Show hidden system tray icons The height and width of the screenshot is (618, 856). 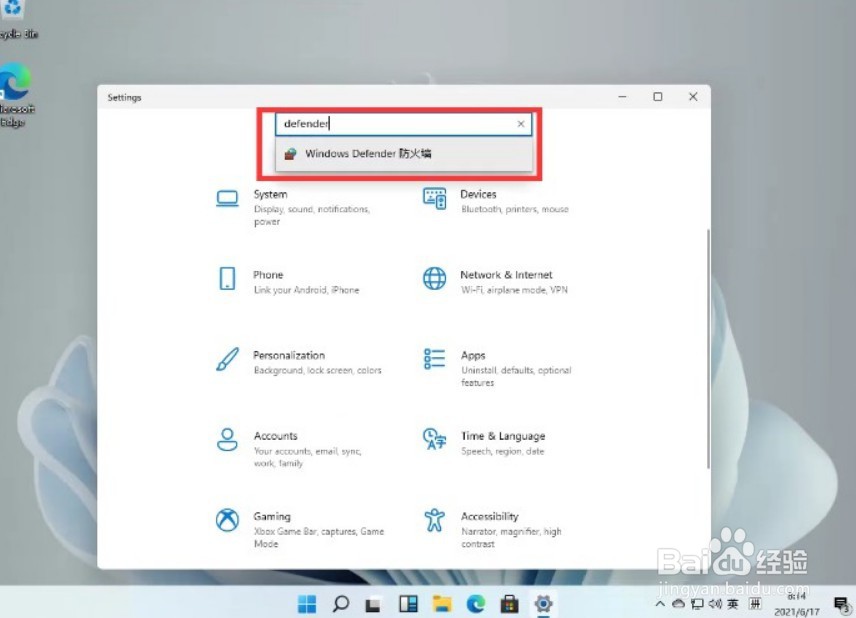pos(660,604)
